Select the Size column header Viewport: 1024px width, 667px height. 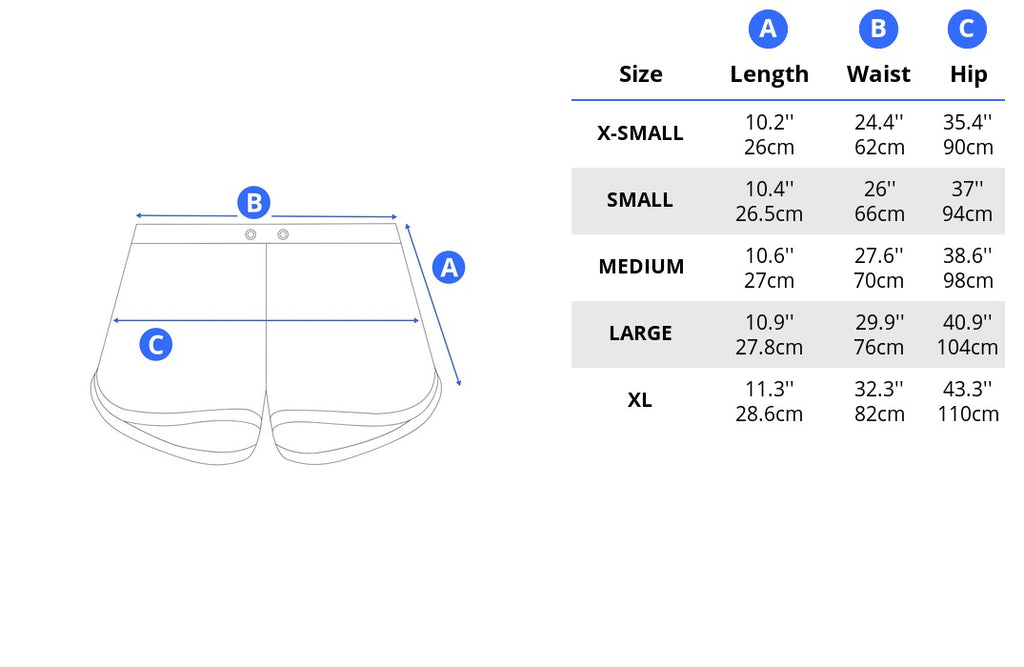(x=640, y=74)
